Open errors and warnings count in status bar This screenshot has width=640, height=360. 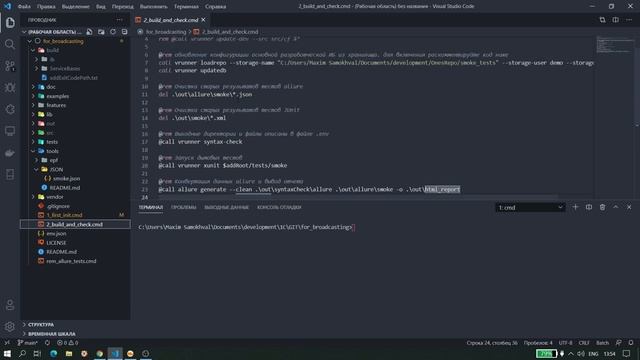click(67, 343)
